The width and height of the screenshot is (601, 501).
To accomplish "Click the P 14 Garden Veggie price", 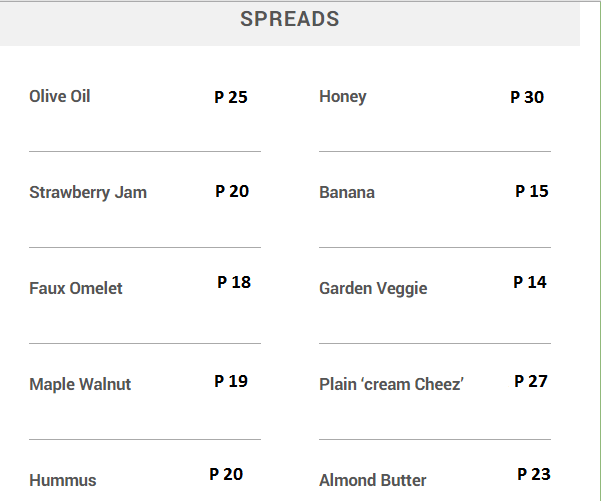I will 530,282.
